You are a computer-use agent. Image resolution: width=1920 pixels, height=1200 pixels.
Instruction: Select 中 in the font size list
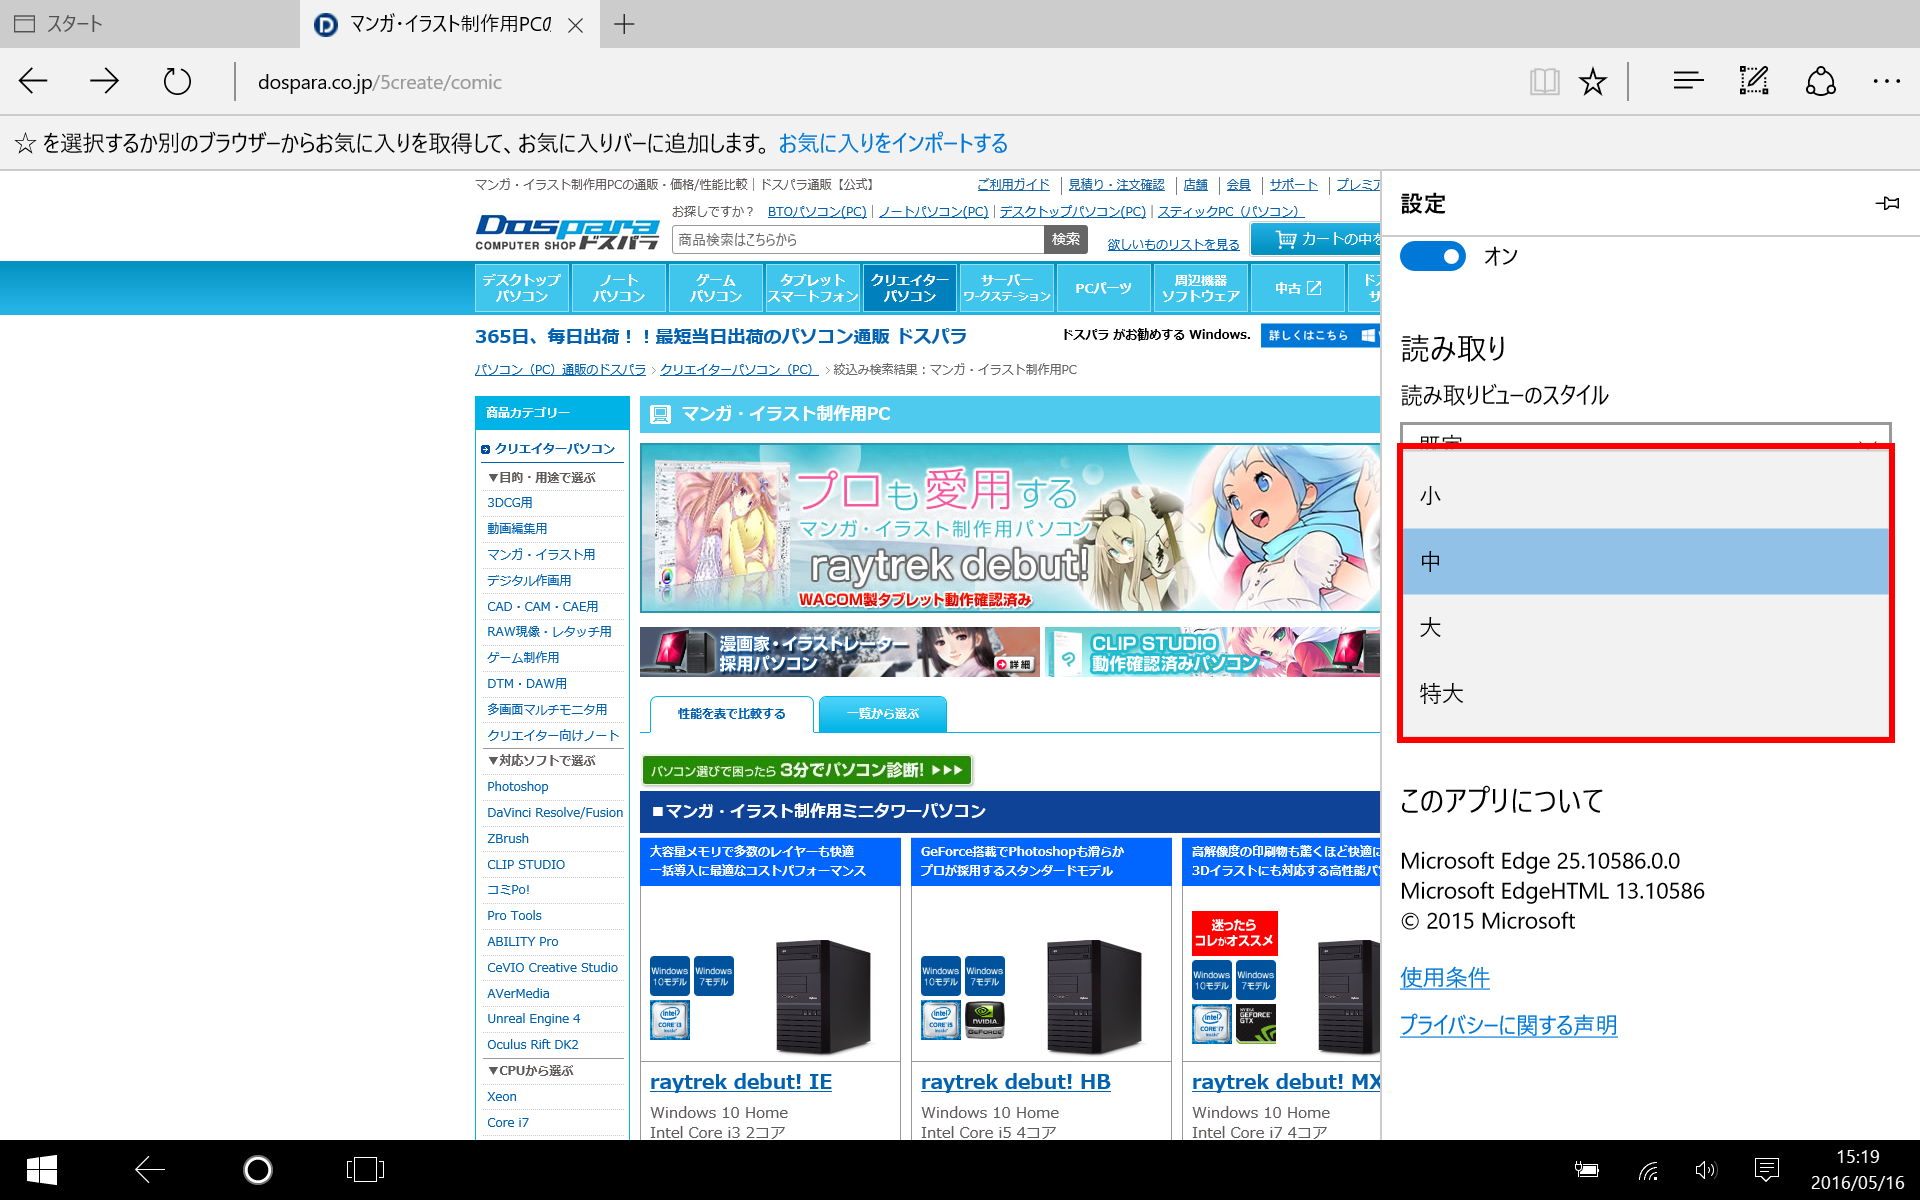pos(1646,562)
